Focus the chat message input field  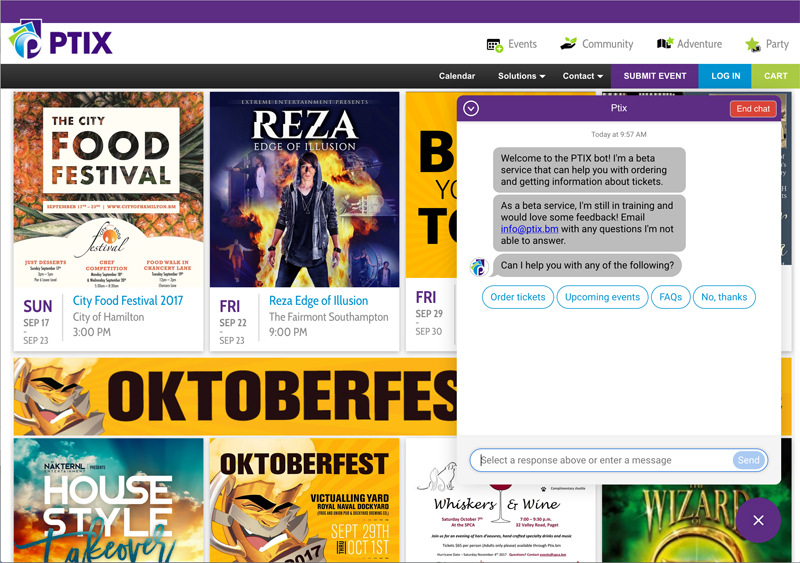[x=603, y=460]
